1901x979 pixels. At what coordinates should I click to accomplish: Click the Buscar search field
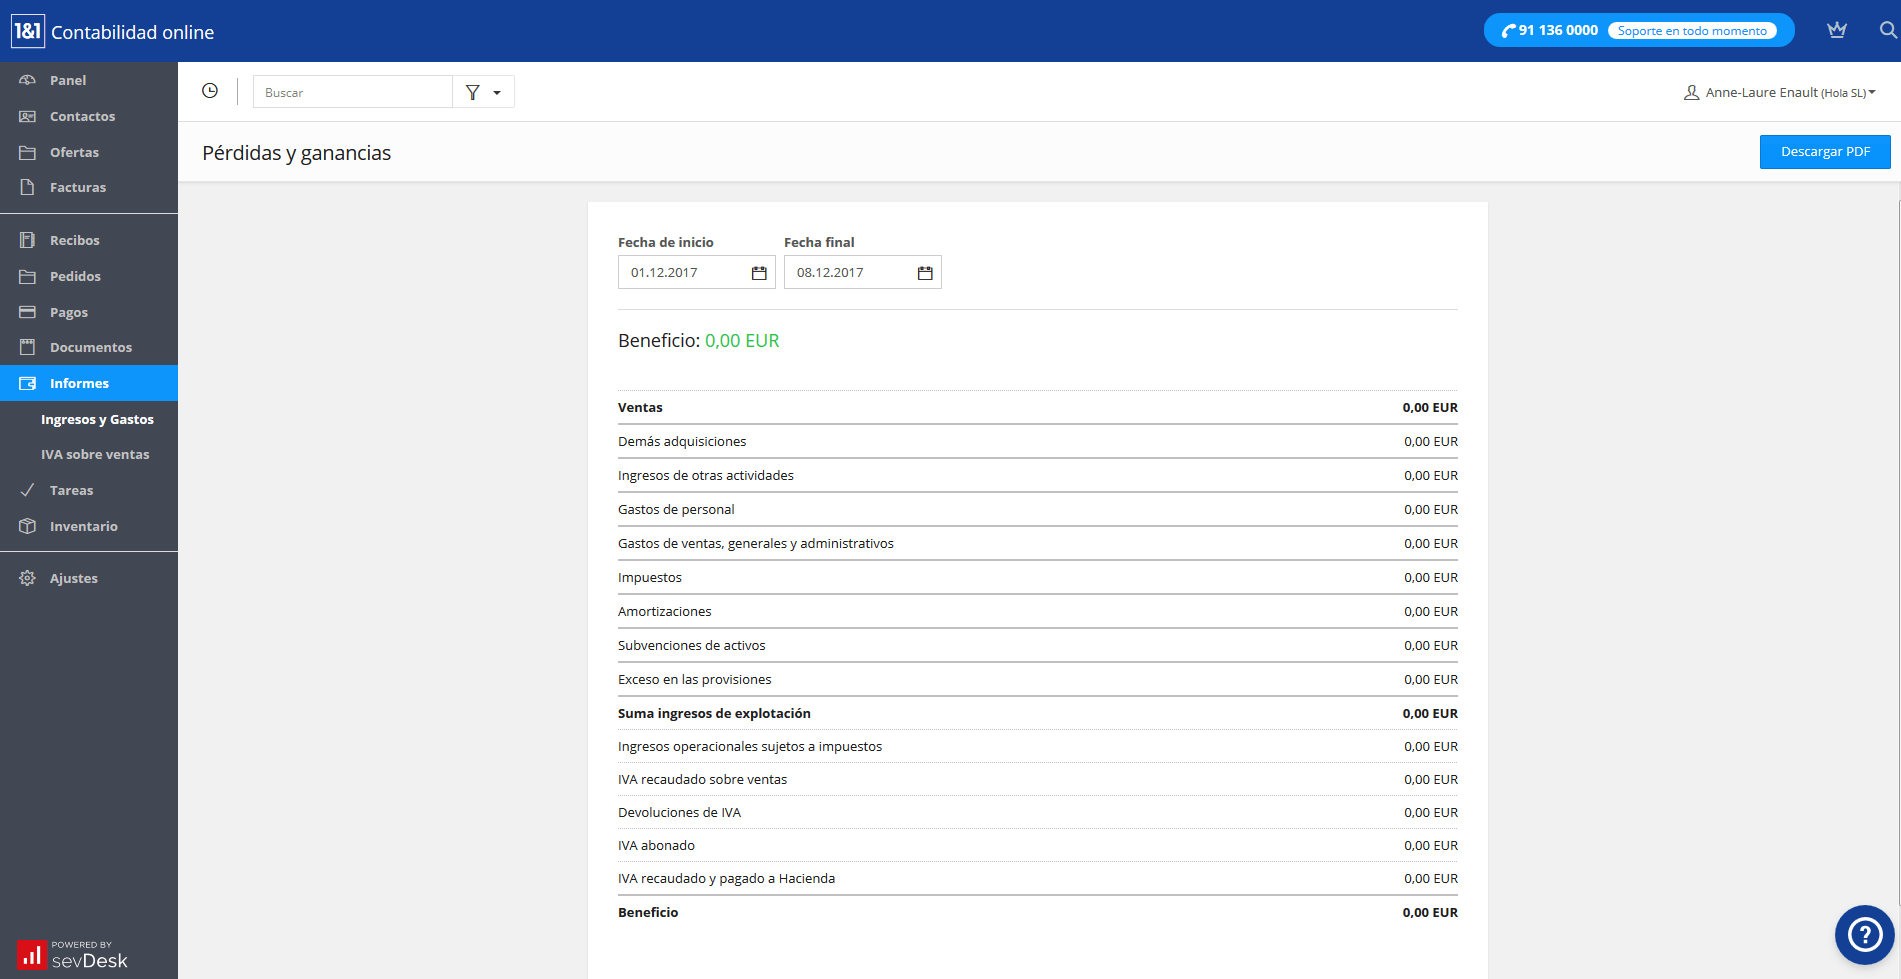tap(352, 92)
